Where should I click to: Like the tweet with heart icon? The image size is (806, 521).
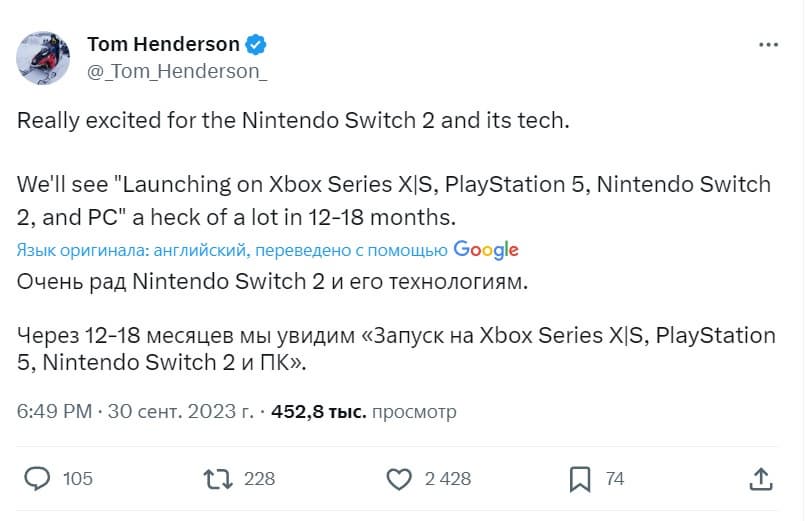point(399,479)
